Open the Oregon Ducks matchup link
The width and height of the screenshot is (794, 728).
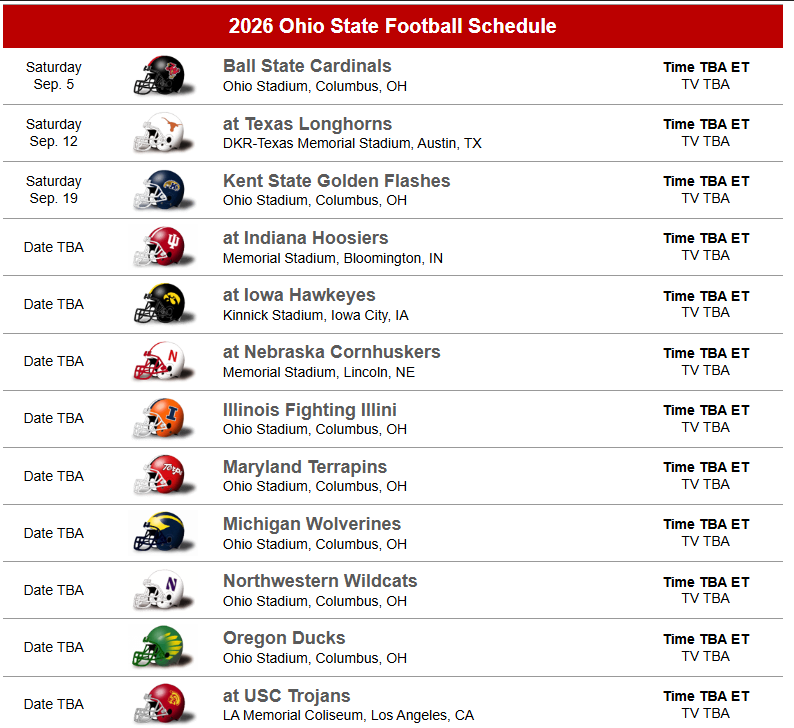(284, 638)
